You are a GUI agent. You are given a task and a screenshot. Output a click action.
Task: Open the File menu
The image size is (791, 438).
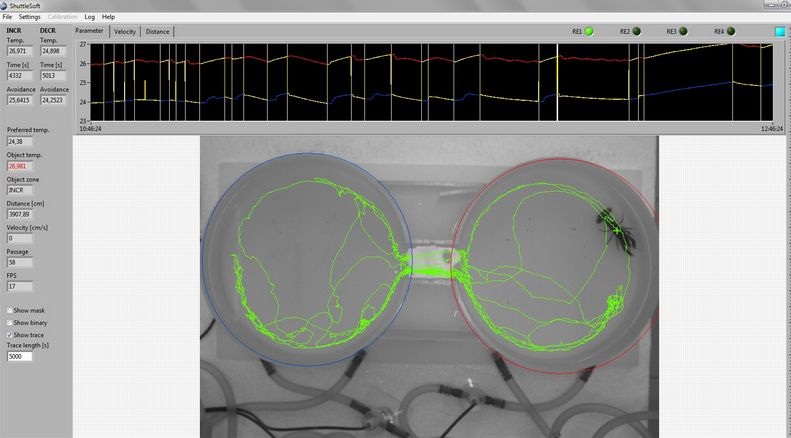8,17
